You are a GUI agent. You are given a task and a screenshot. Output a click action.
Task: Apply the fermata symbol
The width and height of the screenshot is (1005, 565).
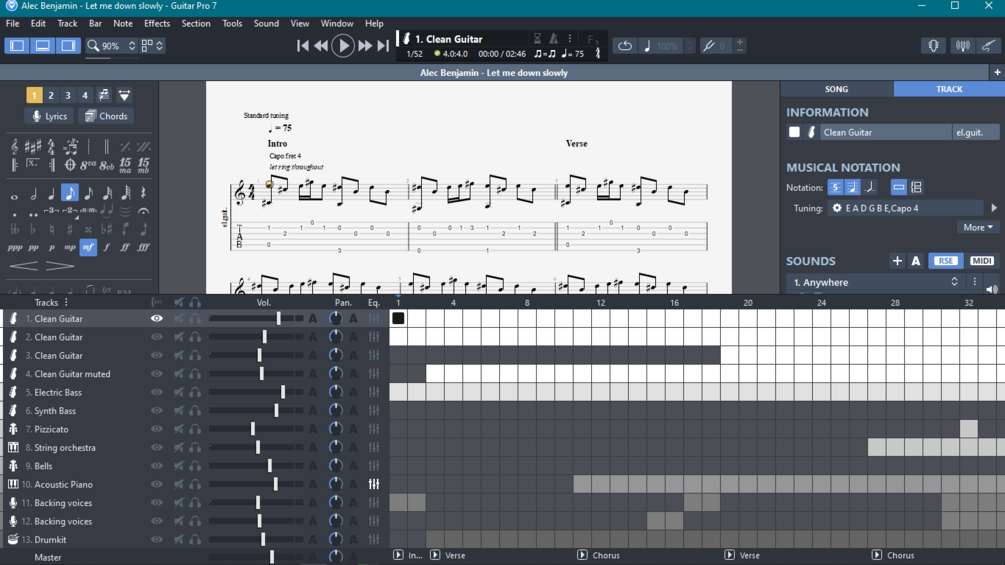[144, 211]
